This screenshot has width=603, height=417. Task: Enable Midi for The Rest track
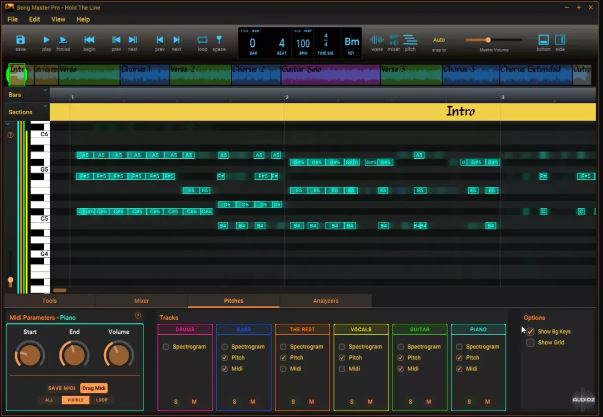click(283, 369)
